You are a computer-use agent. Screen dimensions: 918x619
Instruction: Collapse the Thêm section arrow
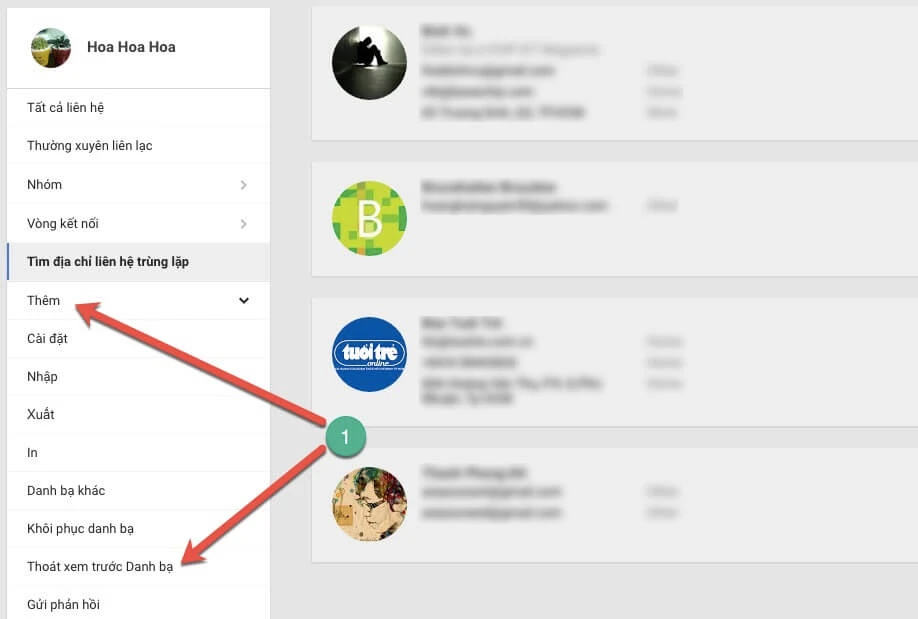244,300
